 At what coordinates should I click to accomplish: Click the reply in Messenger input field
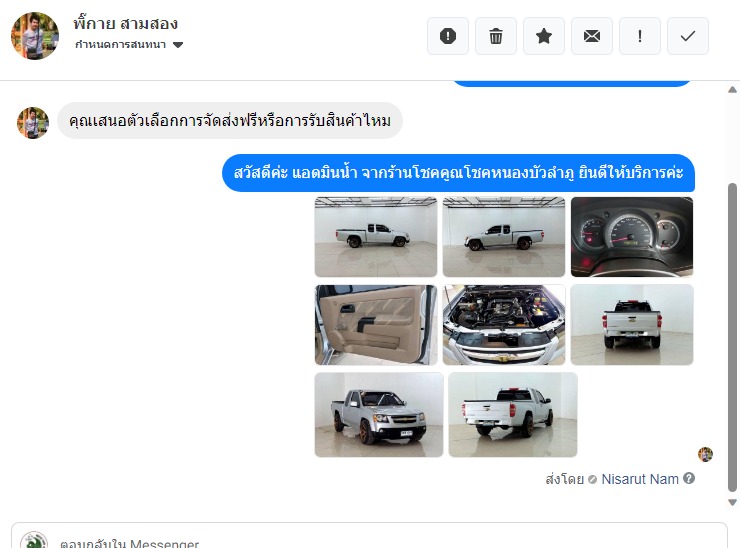click(x=369, y=538)
